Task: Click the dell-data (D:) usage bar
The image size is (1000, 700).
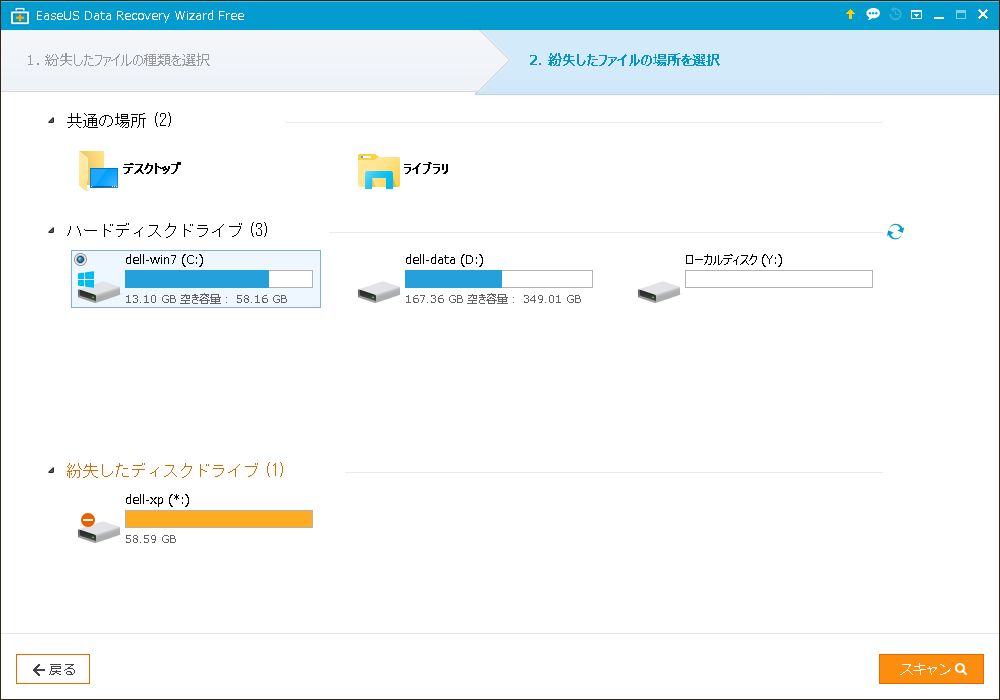Action: point(498,279)
